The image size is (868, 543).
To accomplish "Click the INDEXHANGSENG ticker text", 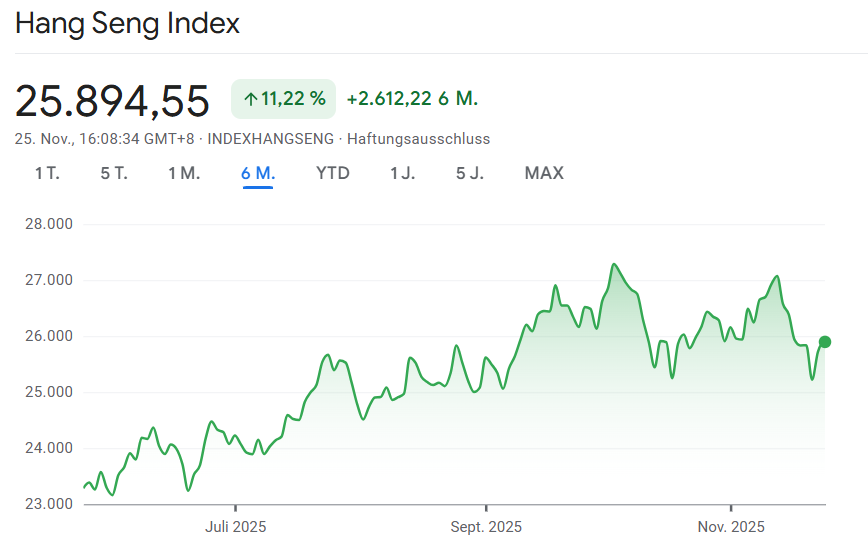I will 270,139.
